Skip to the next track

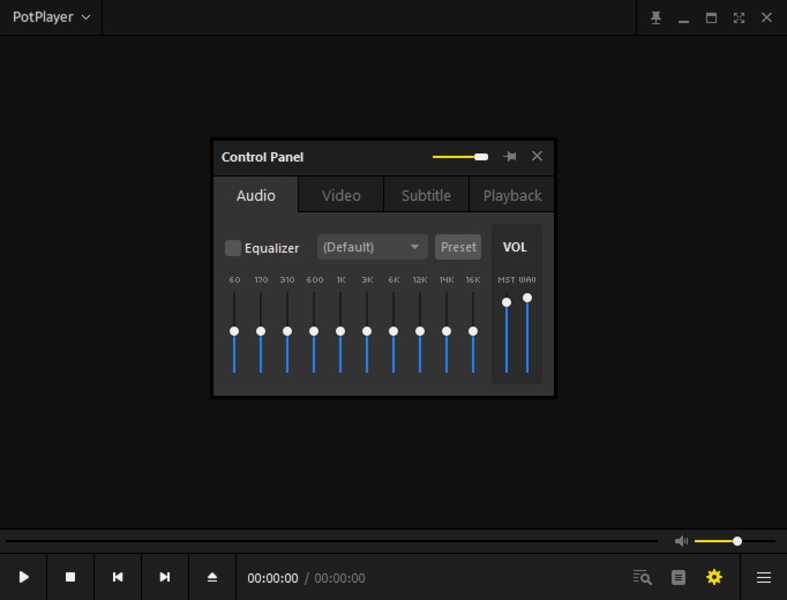coord(164,577)
